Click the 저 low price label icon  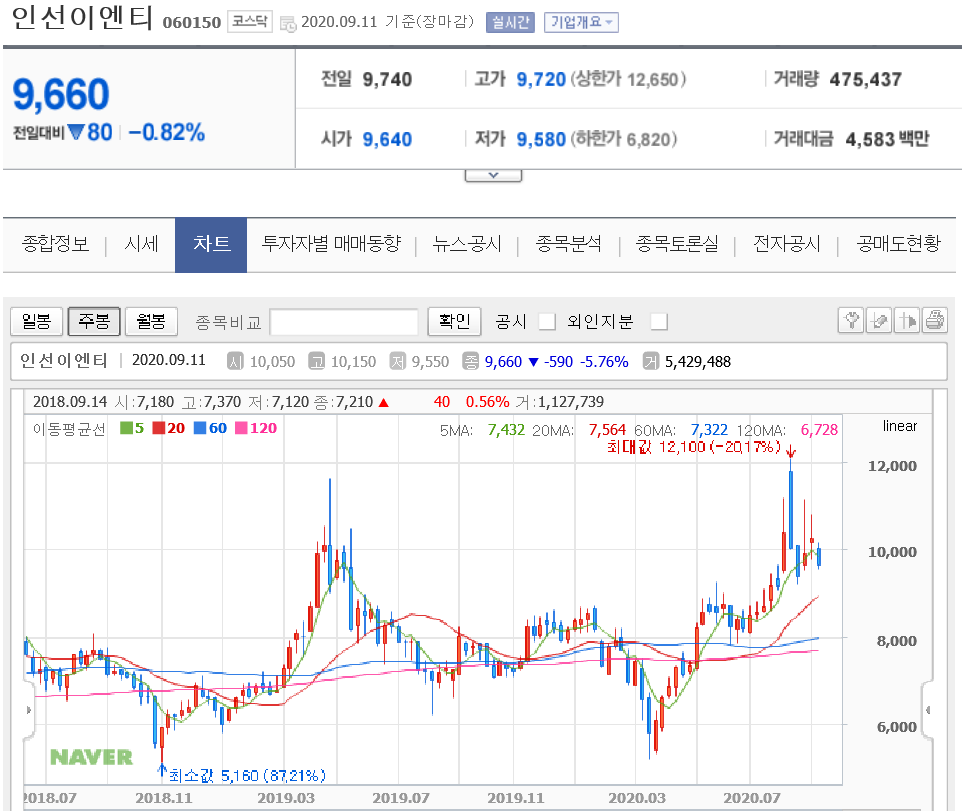(398, 361)
